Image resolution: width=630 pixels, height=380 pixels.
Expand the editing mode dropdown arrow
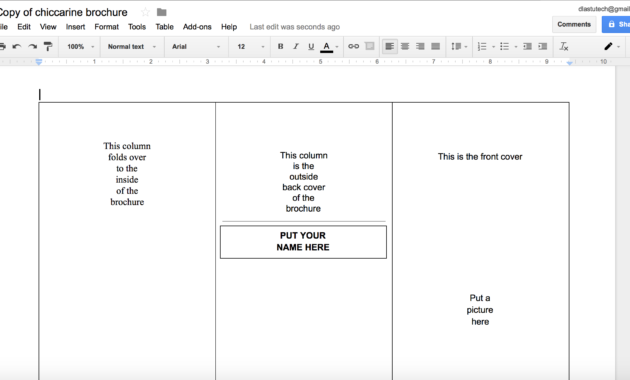(619, 47)
